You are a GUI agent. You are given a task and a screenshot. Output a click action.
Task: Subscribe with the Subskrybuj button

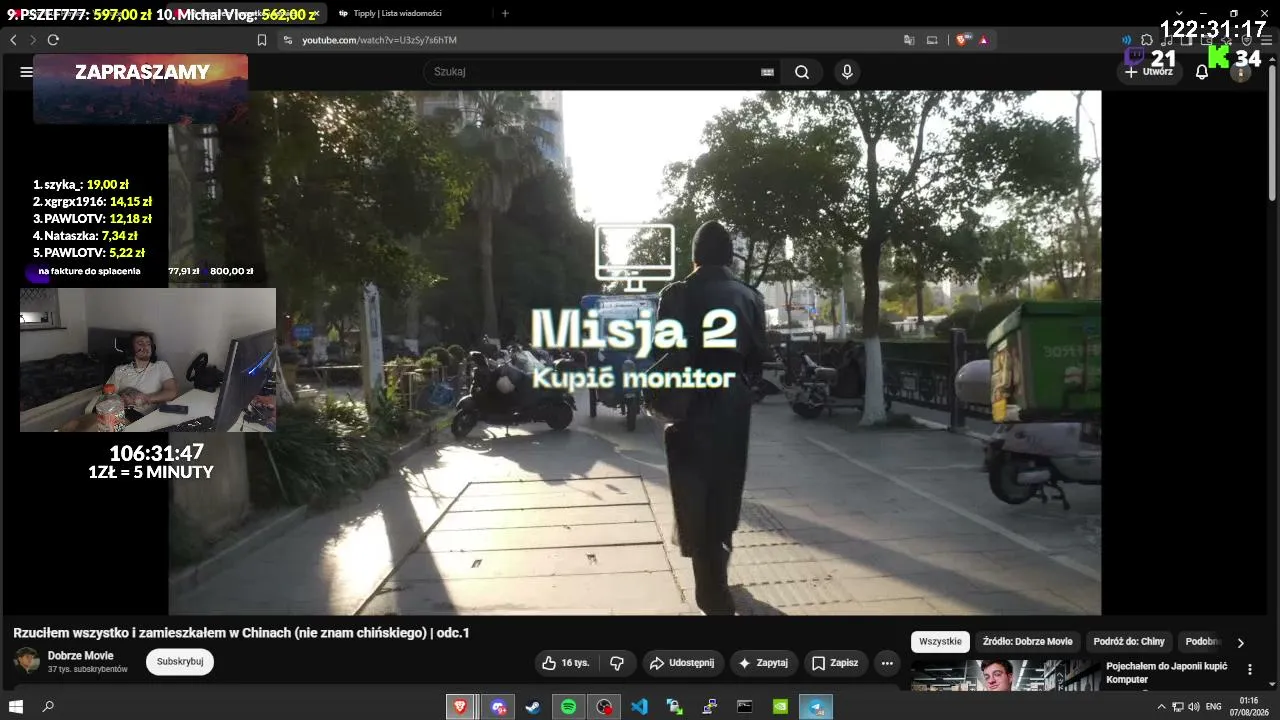tap(180, 661)
